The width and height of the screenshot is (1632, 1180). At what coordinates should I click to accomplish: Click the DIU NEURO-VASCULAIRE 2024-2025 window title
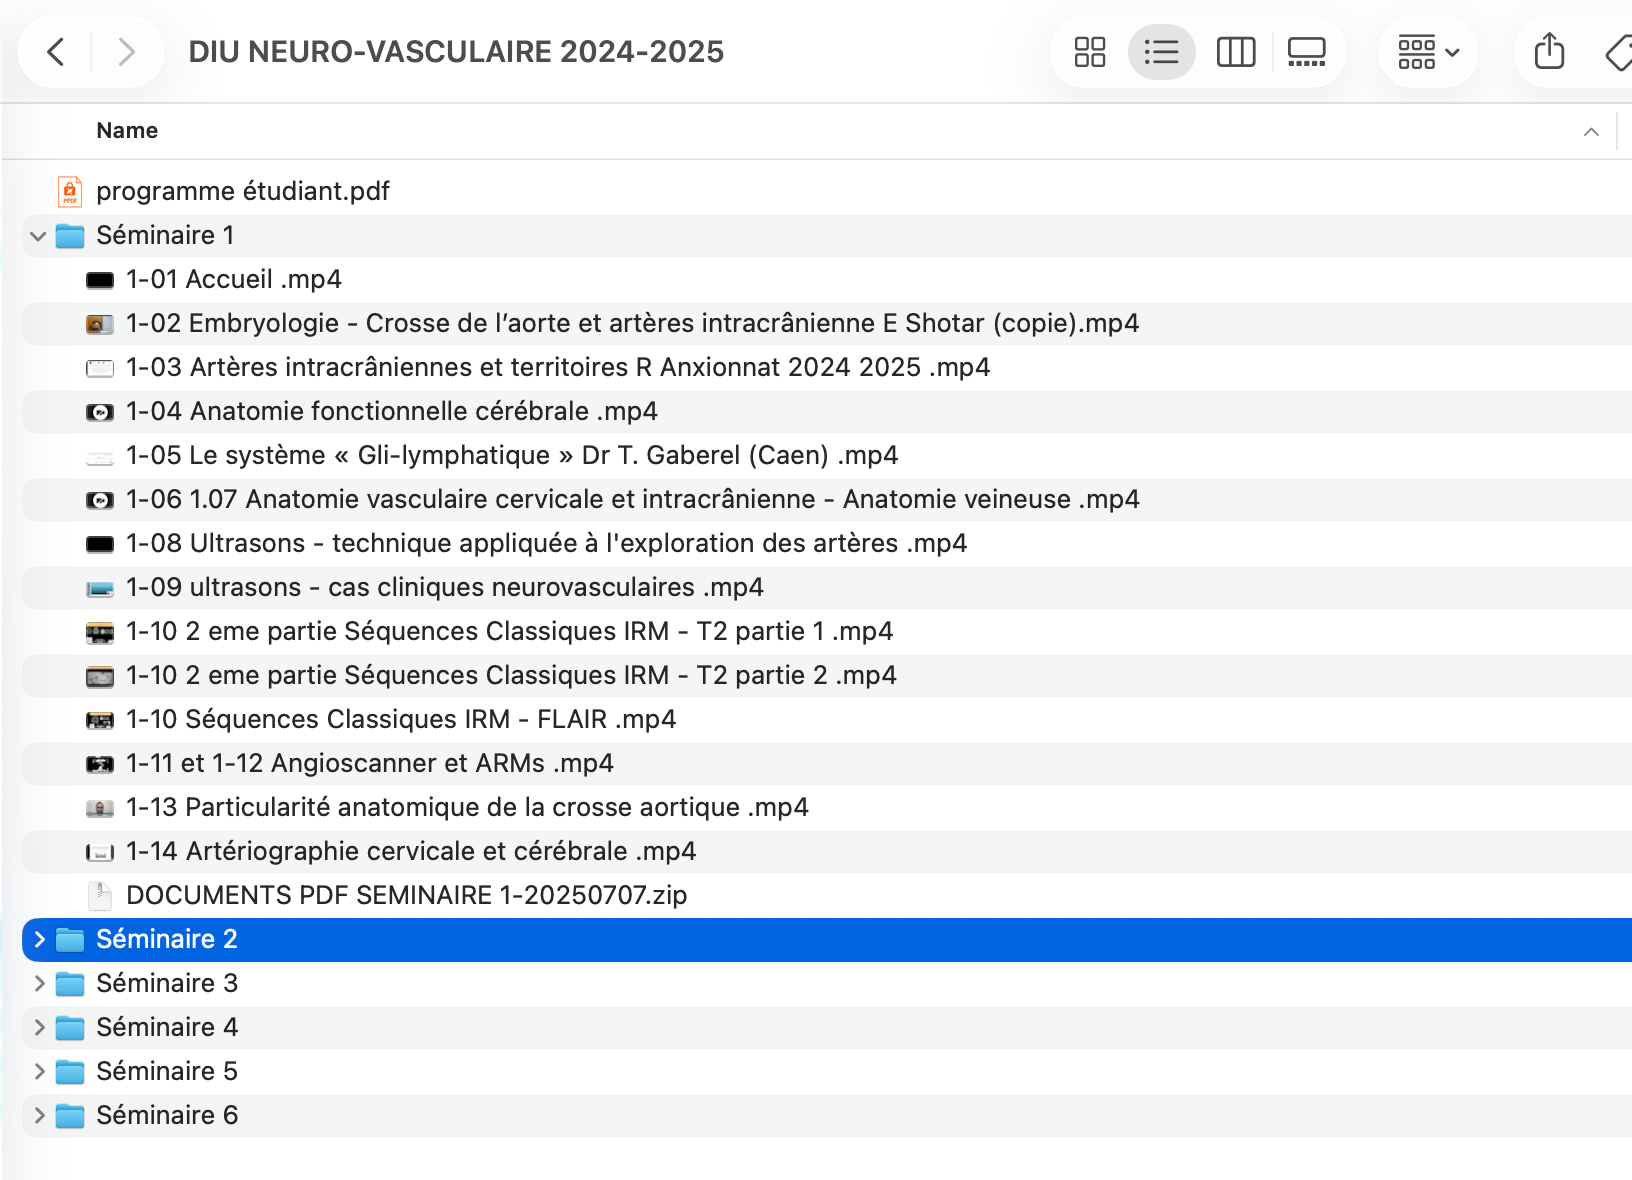click(456, 52)
